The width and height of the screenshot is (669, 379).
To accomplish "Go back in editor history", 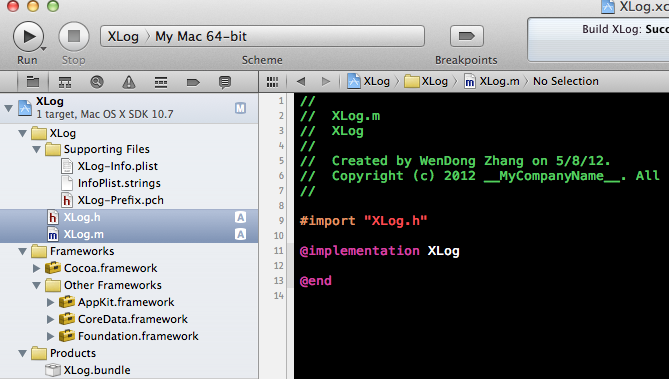I will click(x=301, y=81).
